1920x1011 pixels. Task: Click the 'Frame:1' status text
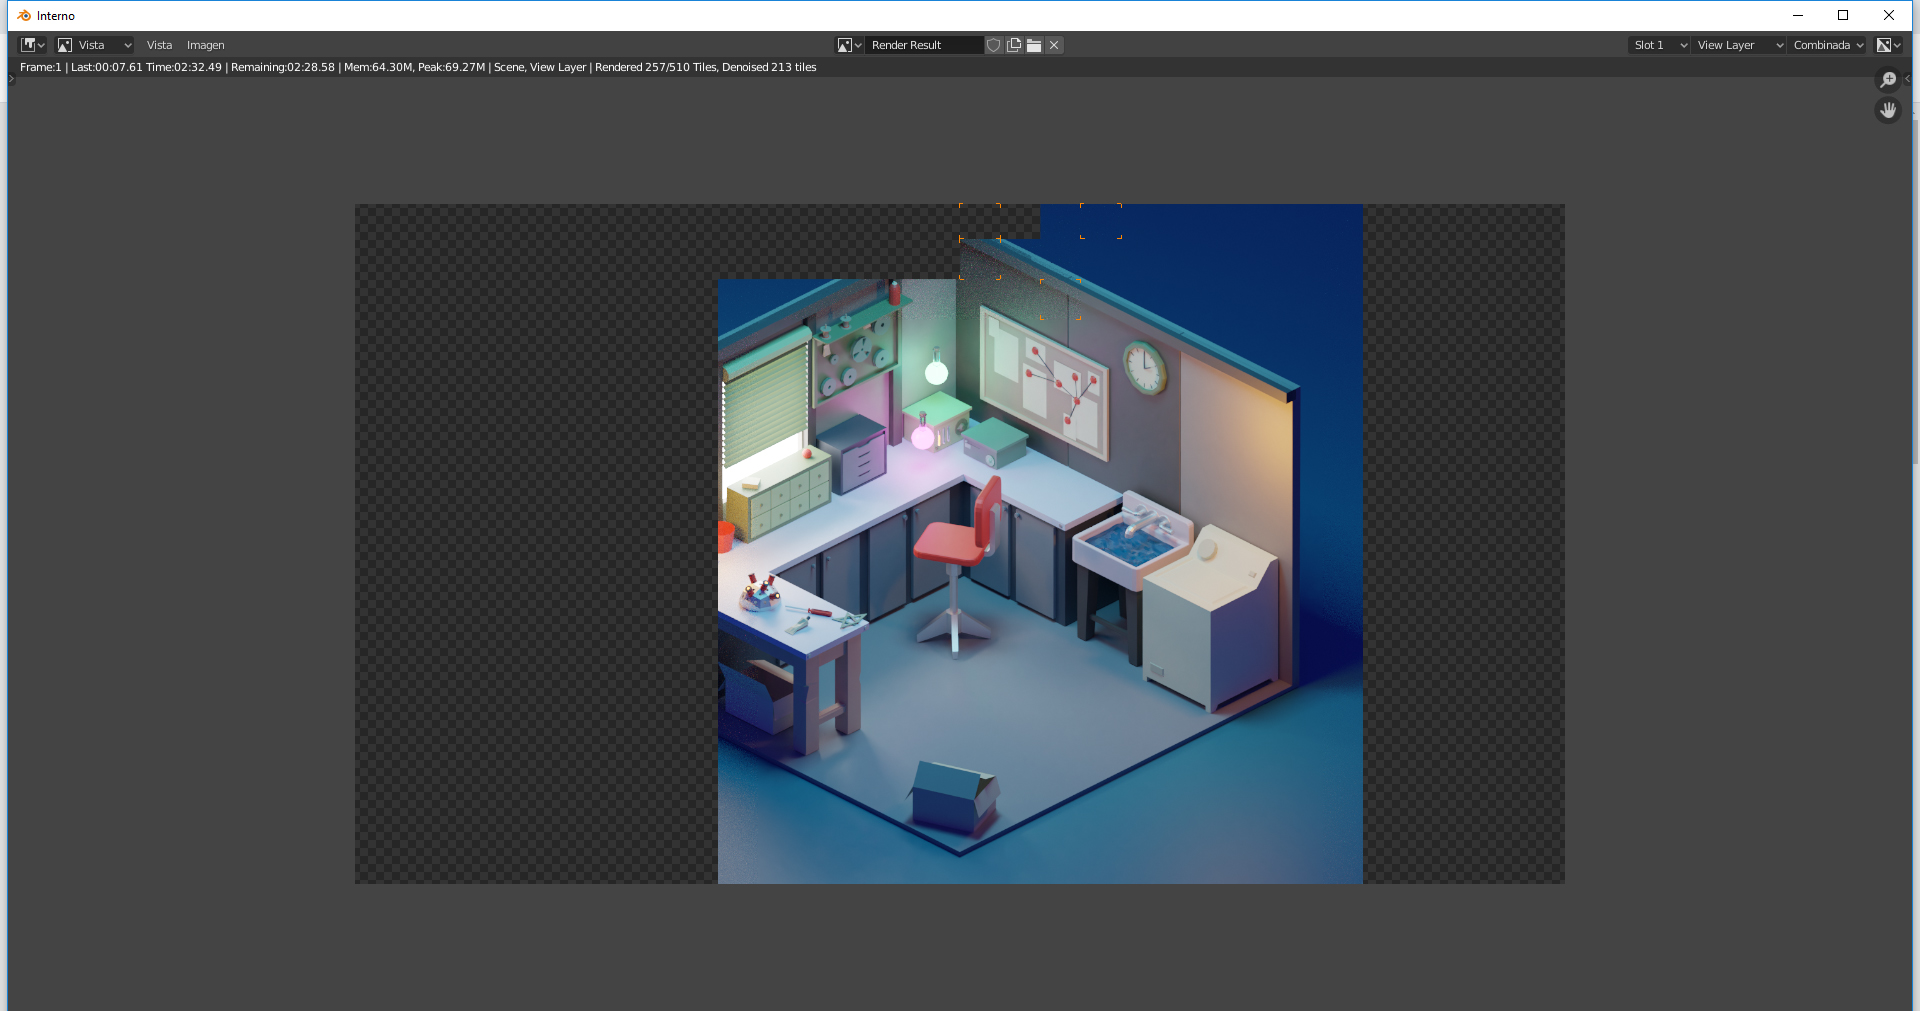coord(41,67)
